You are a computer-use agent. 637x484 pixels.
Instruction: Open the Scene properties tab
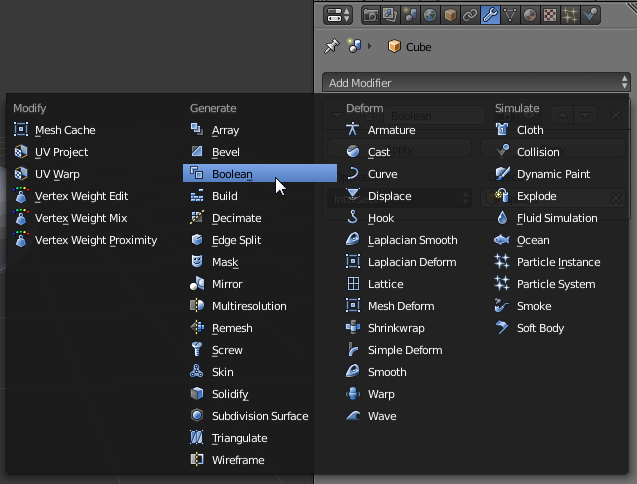410,15
